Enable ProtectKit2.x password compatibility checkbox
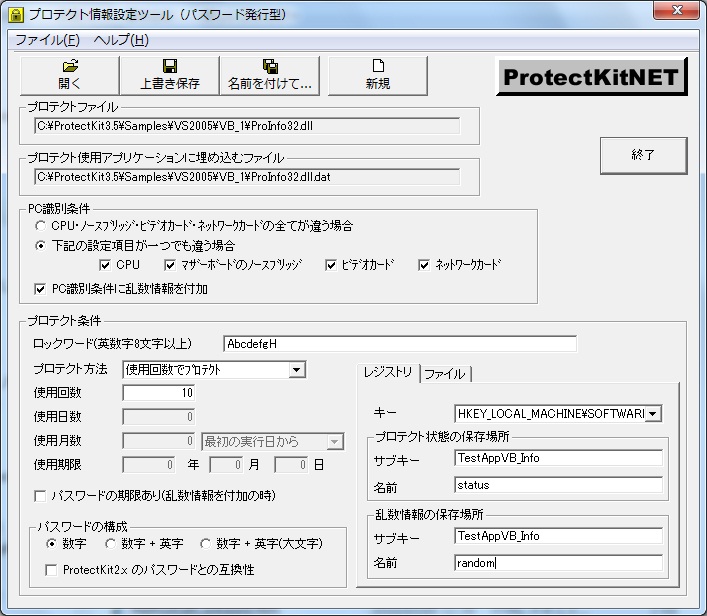 [x=51, y=570]
